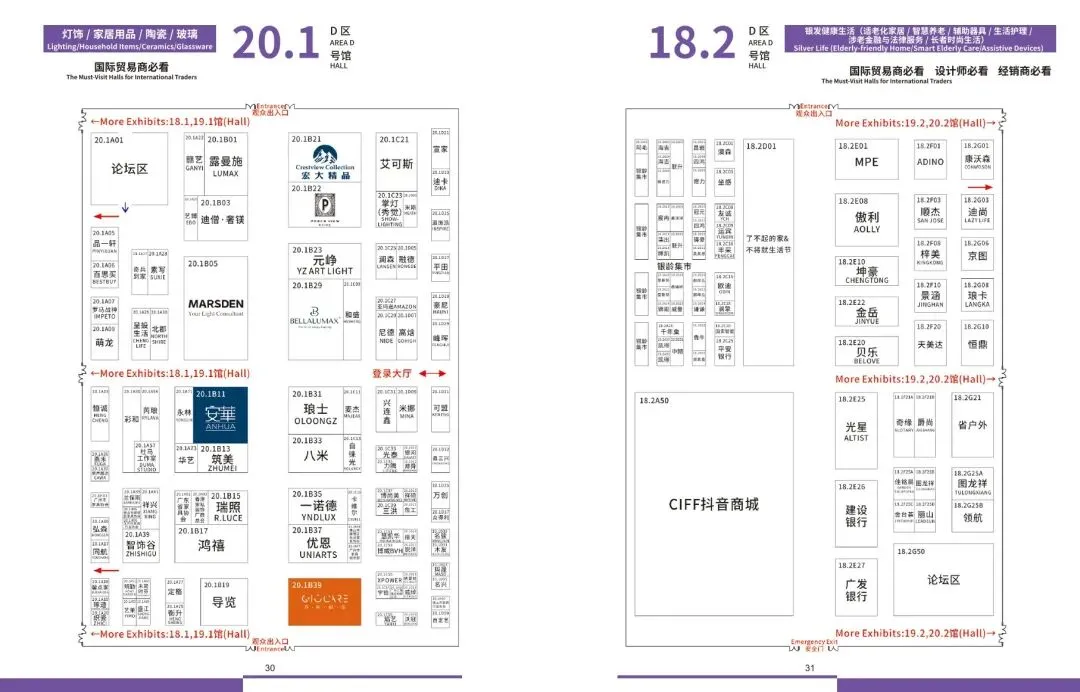Viewport: 1080px width, 692px height.
Task: Select booth 18.2G08 琅卡 LANGKA
Action: [977, 295]
